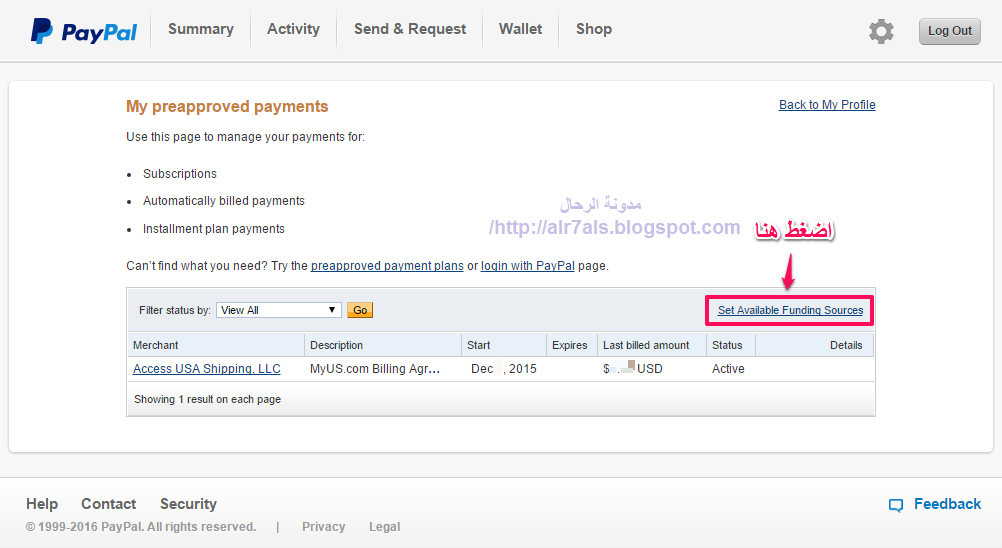Open the Security footer link
This screenshot has height=548, width=1002.
[x=188, y=504]
